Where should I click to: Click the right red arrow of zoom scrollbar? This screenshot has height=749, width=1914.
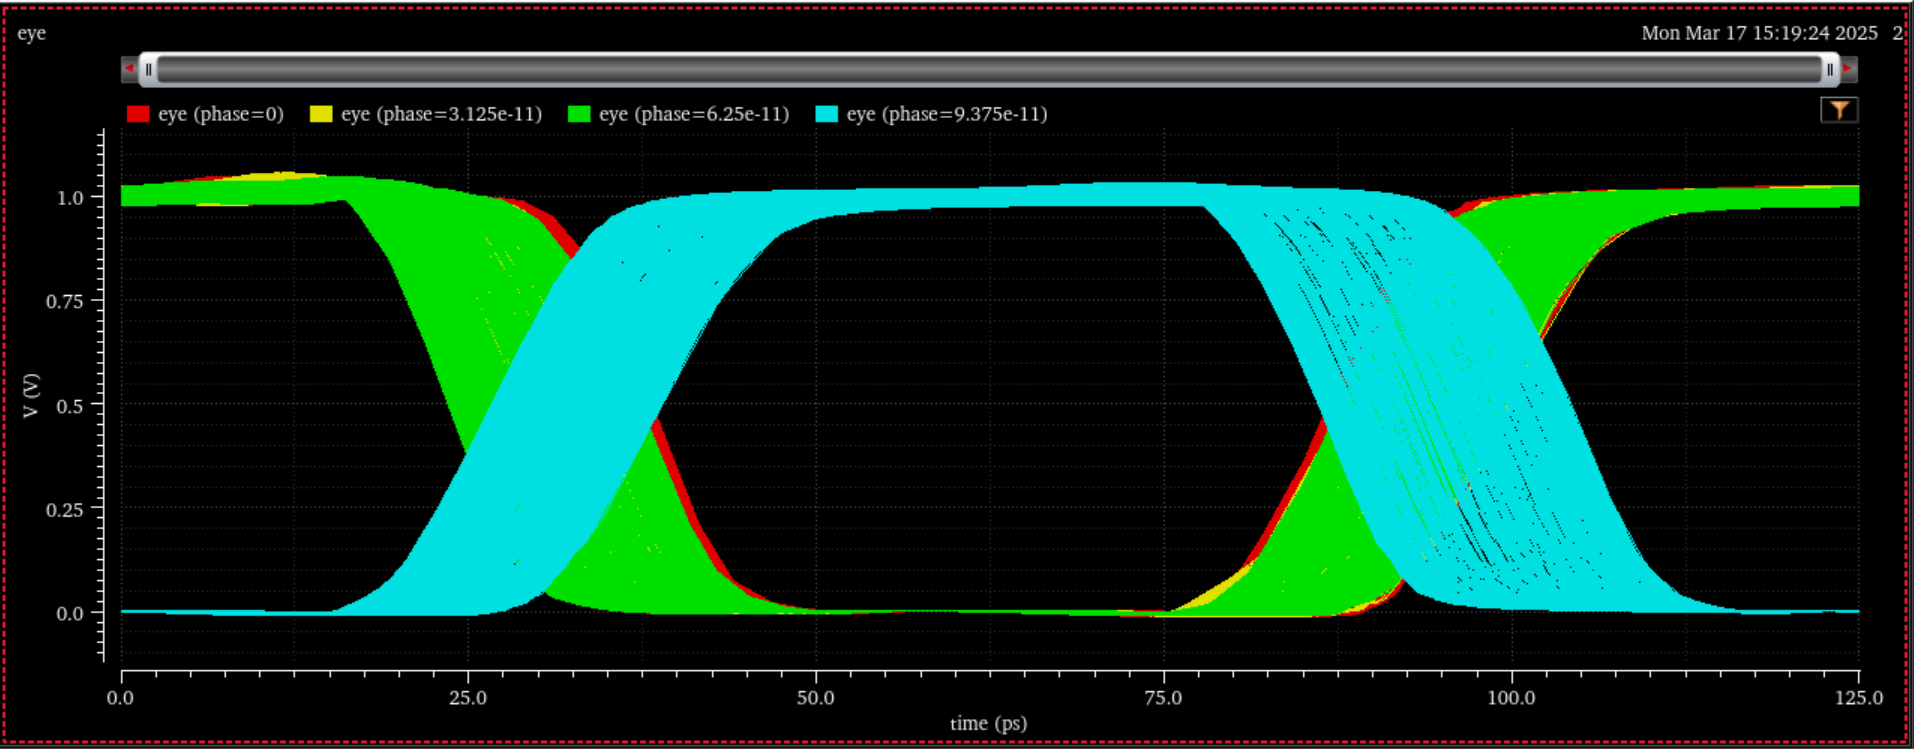coord(1848,69)
